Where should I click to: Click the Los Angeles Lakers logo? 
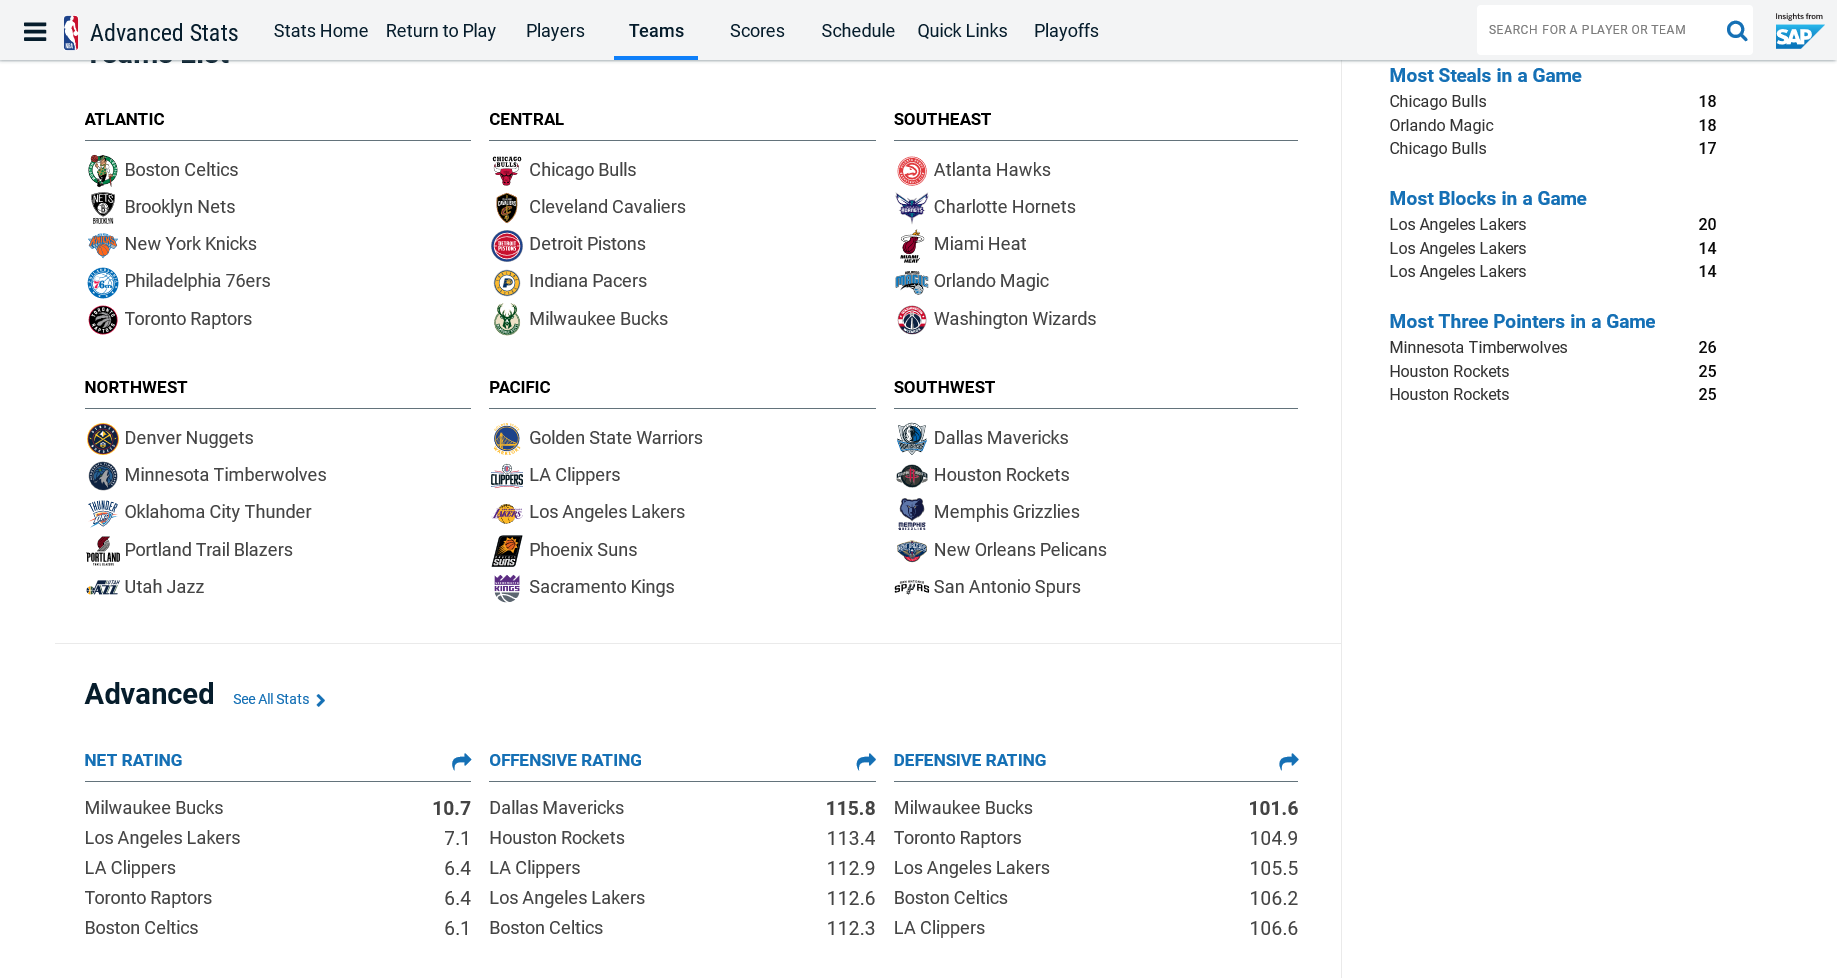507,514
